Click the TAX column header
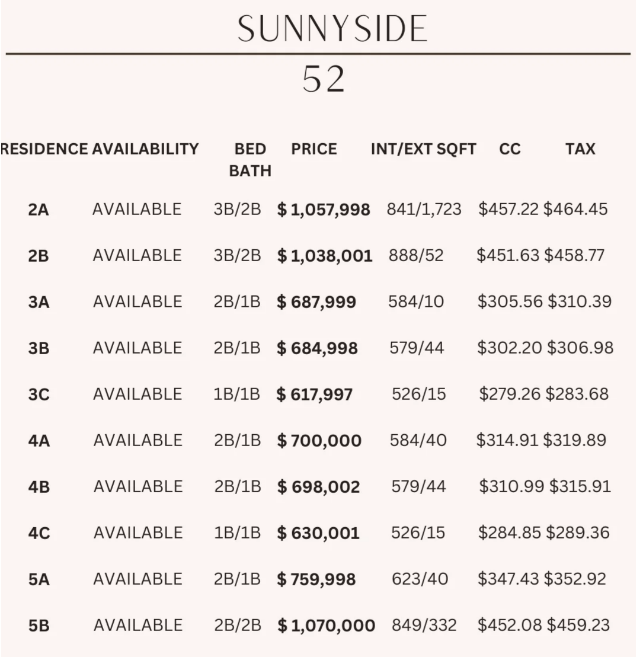The width and height of the screenshot is (636, 657). coord(580,149)
